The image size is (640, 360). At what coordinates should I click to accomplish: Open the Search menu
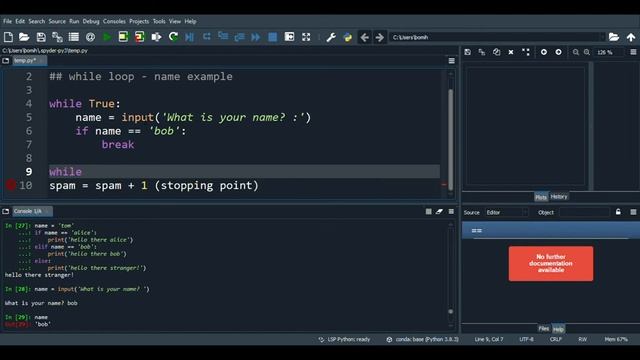click(x=36, y=21)
